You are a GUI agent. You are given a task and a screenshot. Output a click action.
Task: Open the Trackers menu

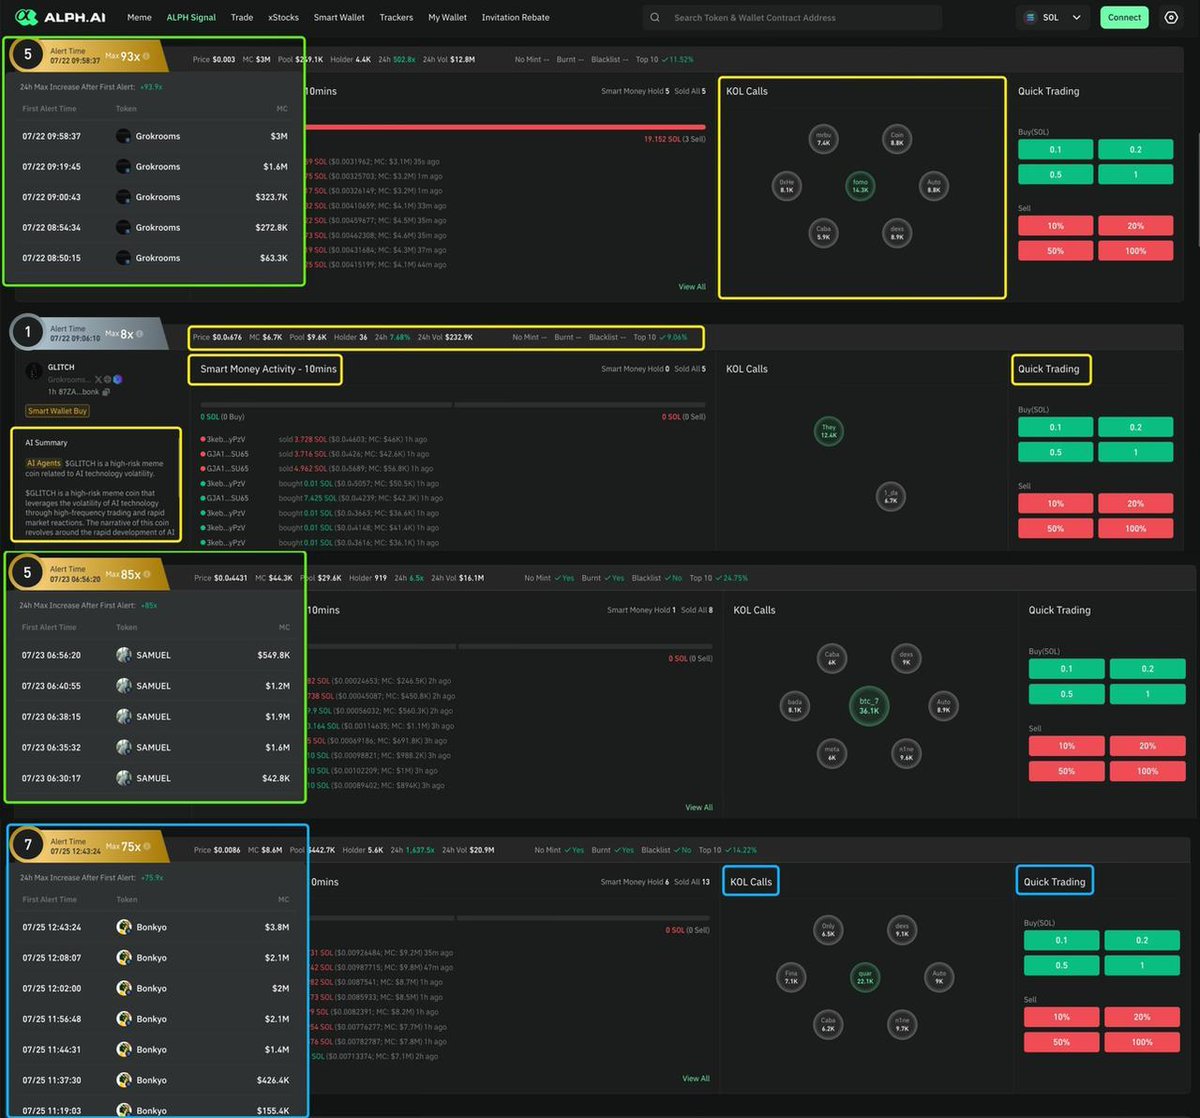coord(396,17)
